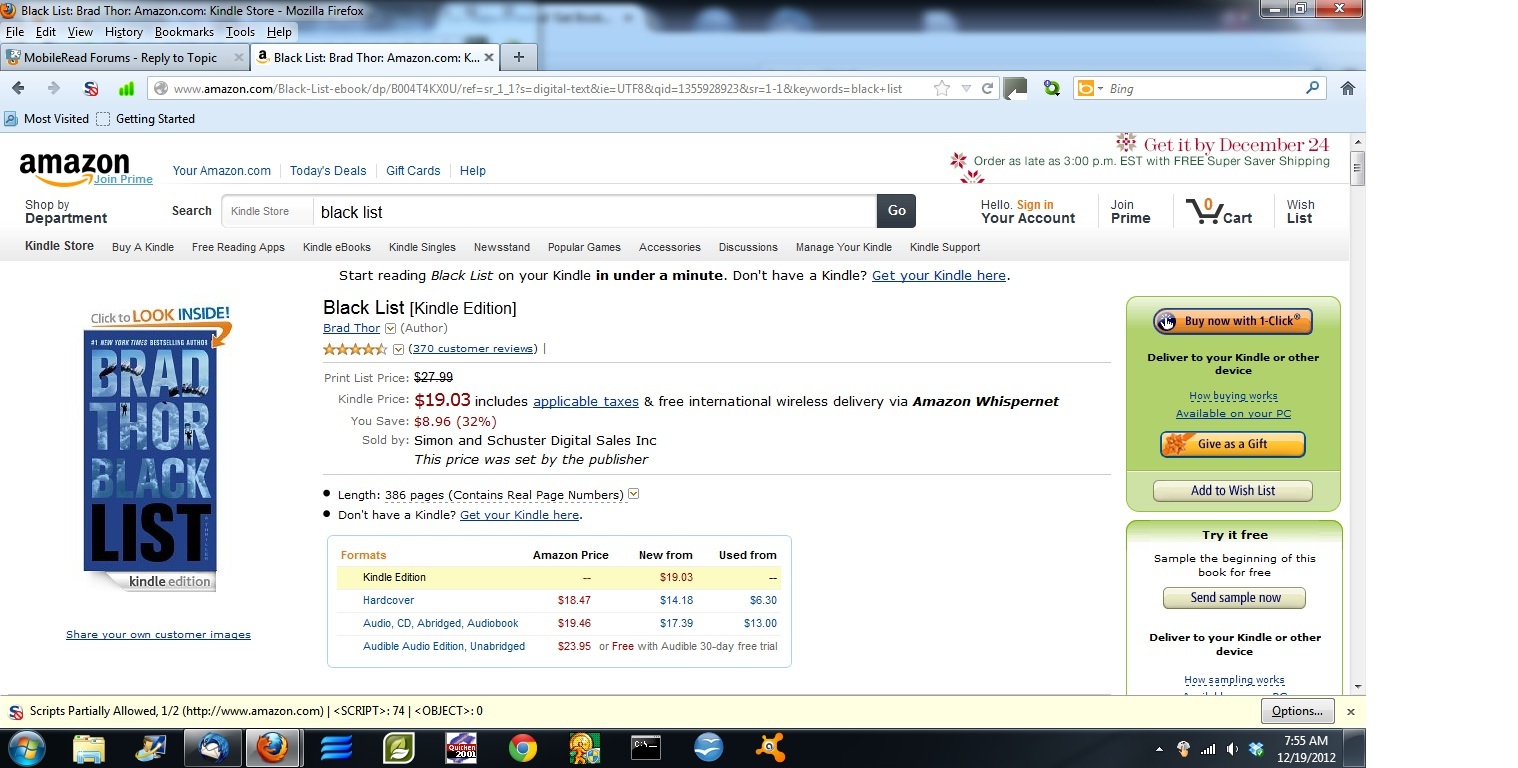The width and height of the screenshot is (1518, 768).
Task: Click the Amazon address bar URL
Action: coord(538,89)
